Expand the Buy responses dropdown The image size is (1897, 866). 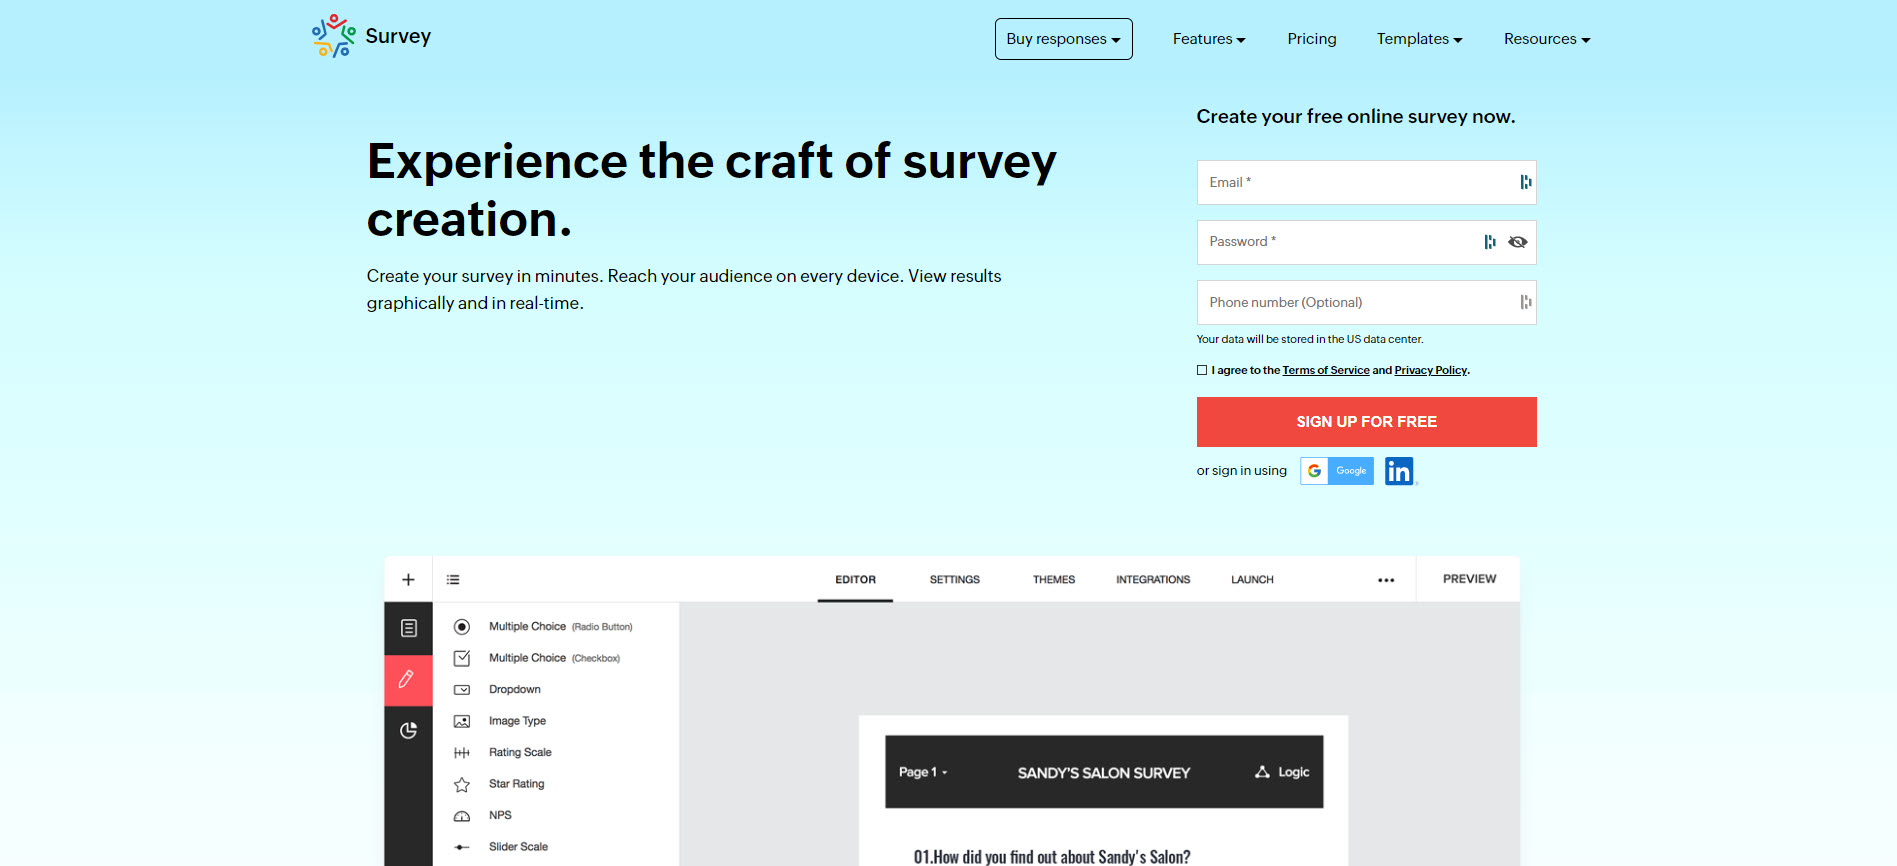(1063, 39)
